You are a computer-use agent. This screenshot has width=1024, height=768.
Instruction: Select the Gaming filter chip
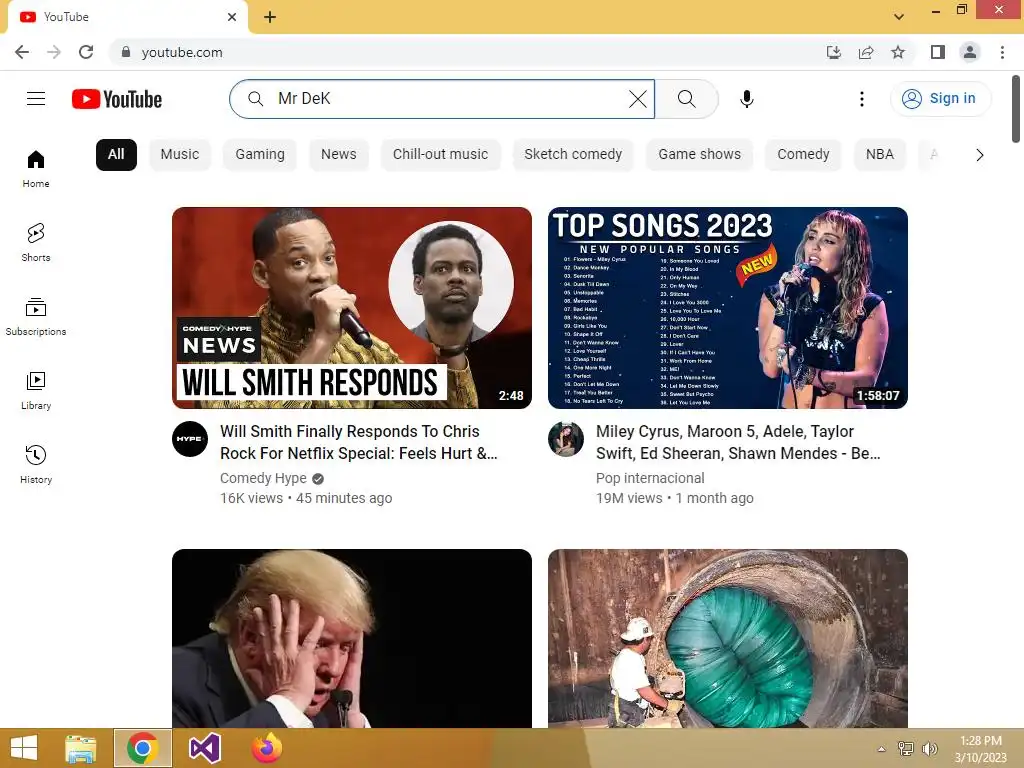[x=260, y=155]
